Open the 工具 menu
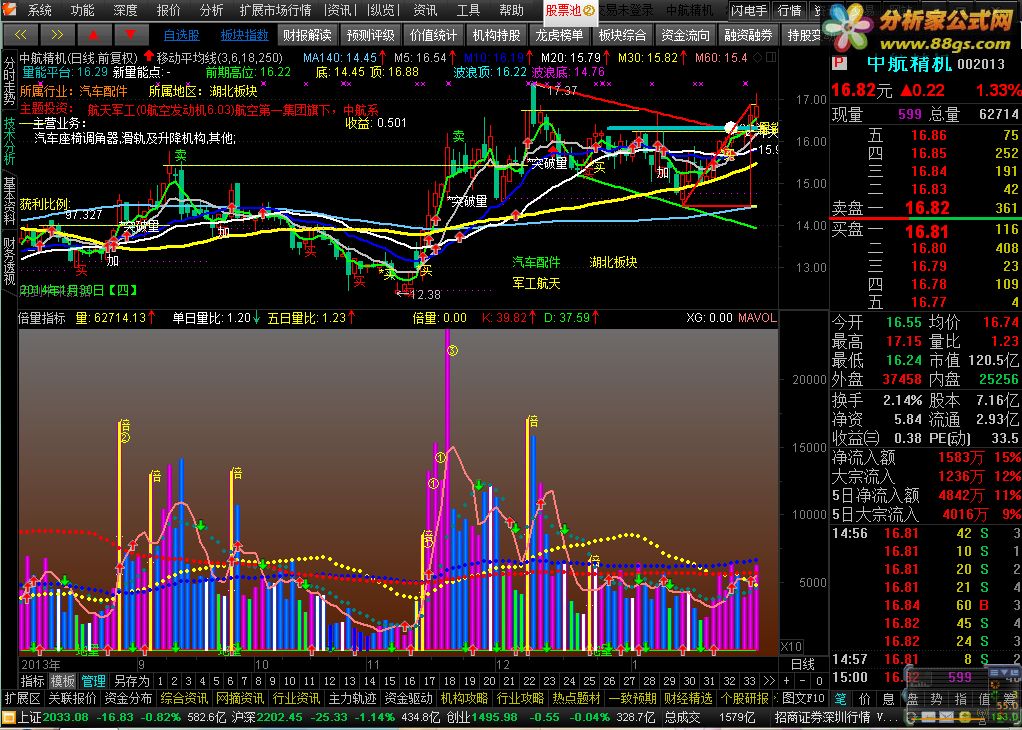Viewport: 1022px width, 730px height. pos(468,10)
